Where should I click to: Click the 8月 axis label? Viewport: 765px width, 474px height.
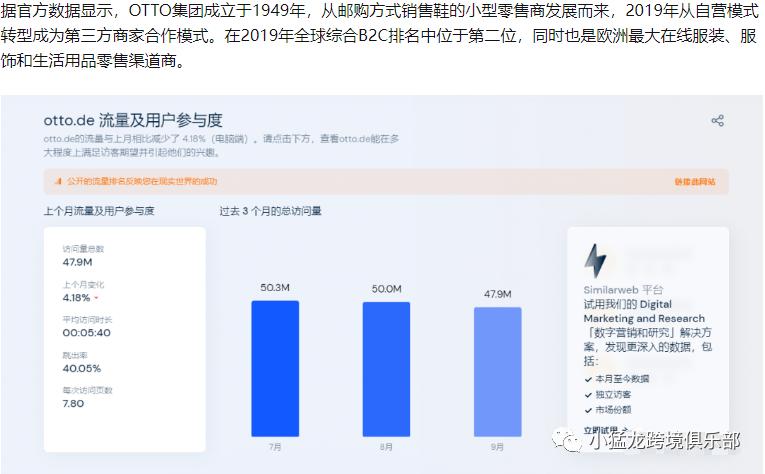tap(386, 447)
